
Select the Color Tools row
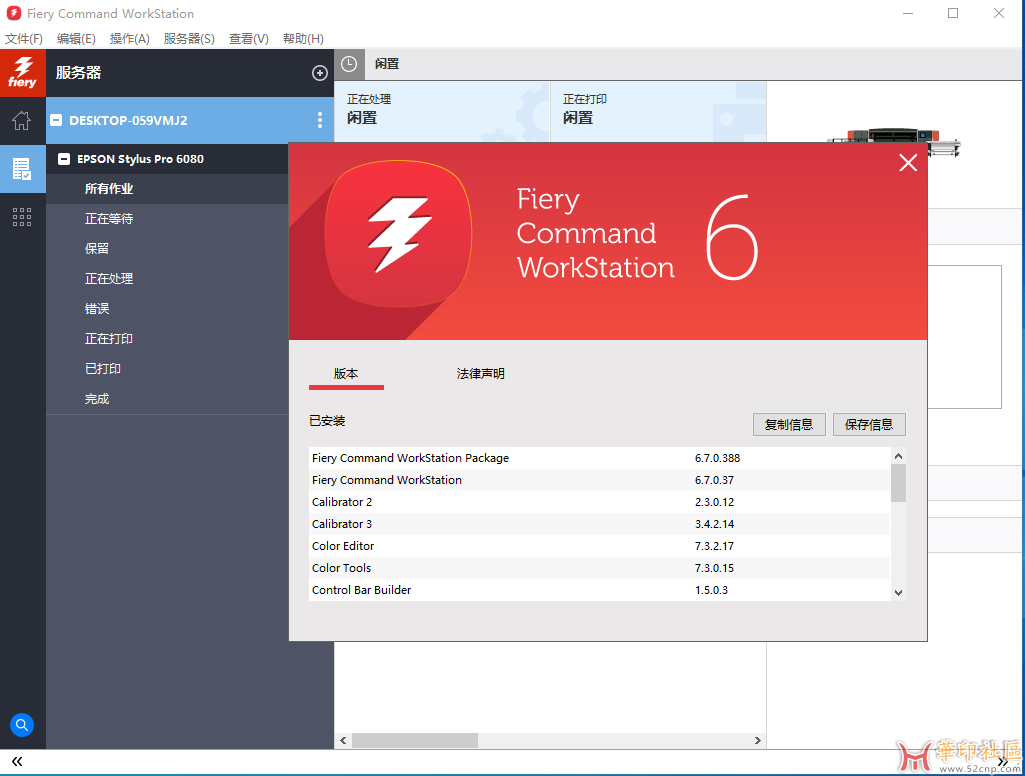599,568
